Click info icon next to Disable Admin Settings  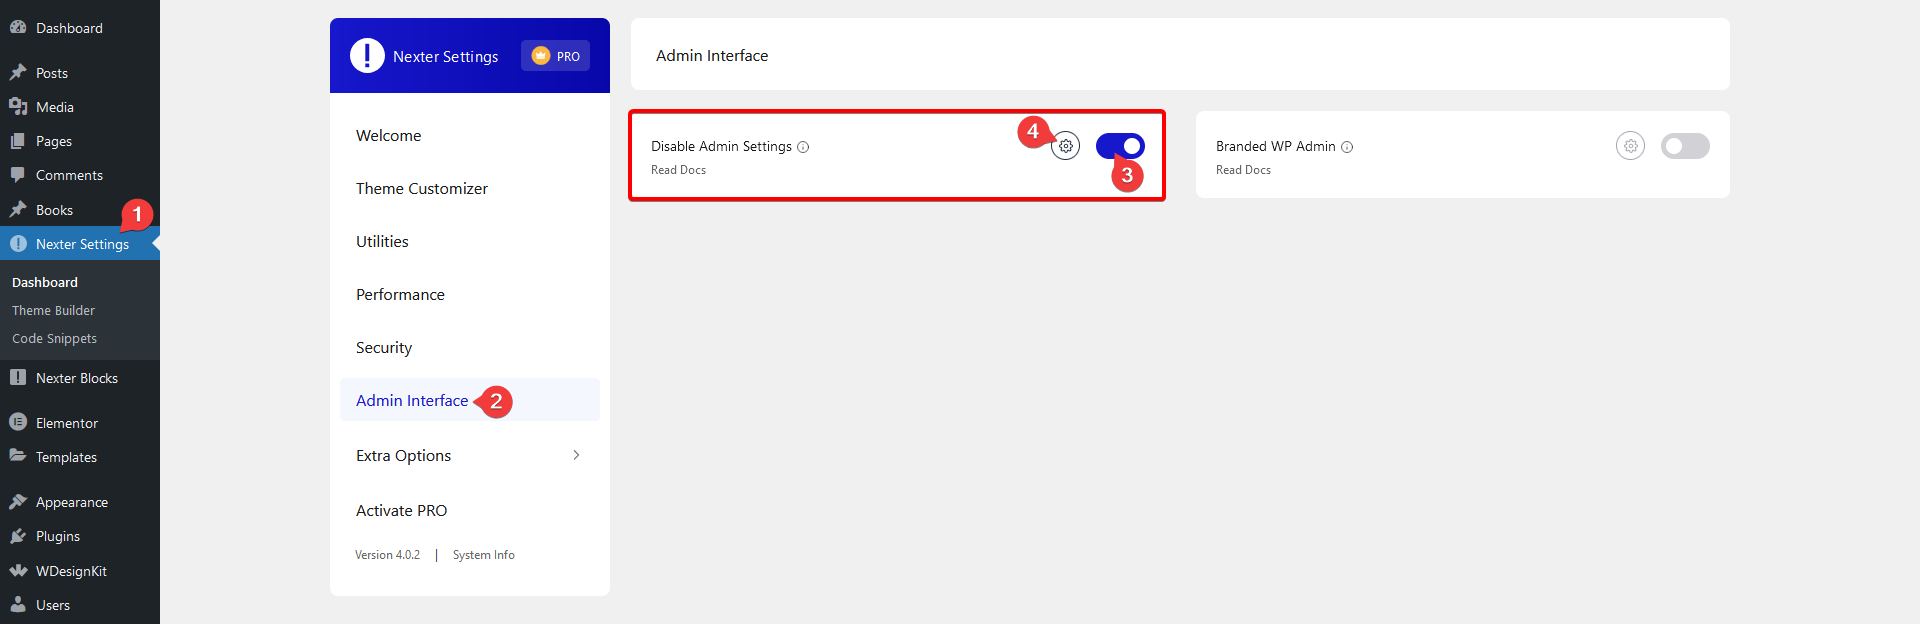[x=803, y=147]
